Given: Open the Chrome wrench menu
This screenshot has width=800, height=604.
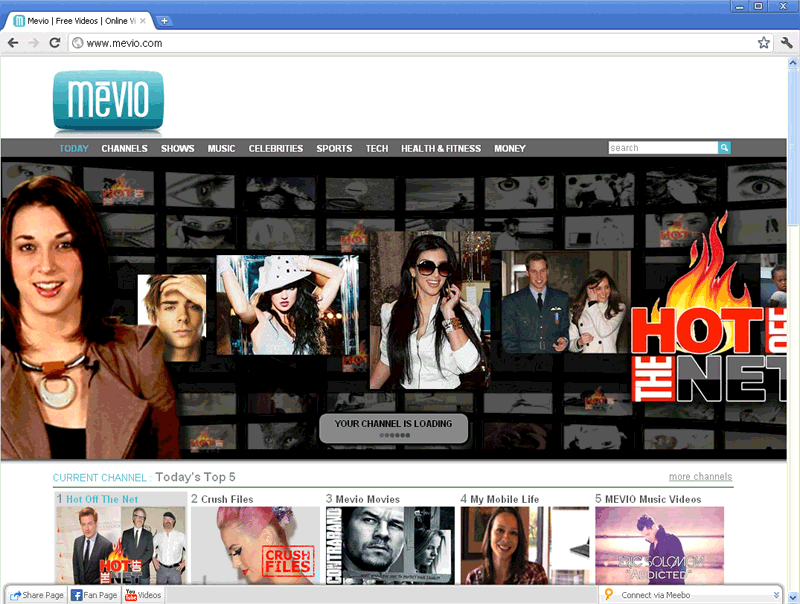Looking at the screenshot, I should pyautogui.click(x=786, y=43).
